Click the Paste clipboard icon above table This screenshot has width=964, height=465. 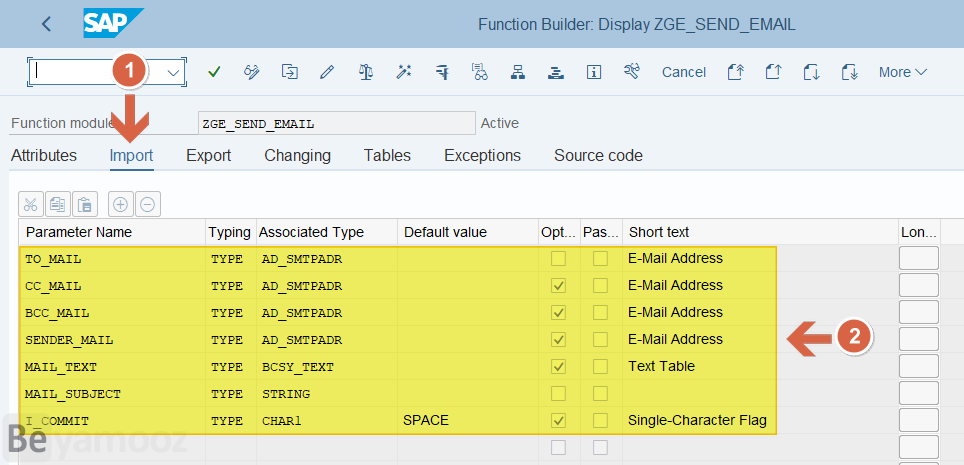click(85, 204)
